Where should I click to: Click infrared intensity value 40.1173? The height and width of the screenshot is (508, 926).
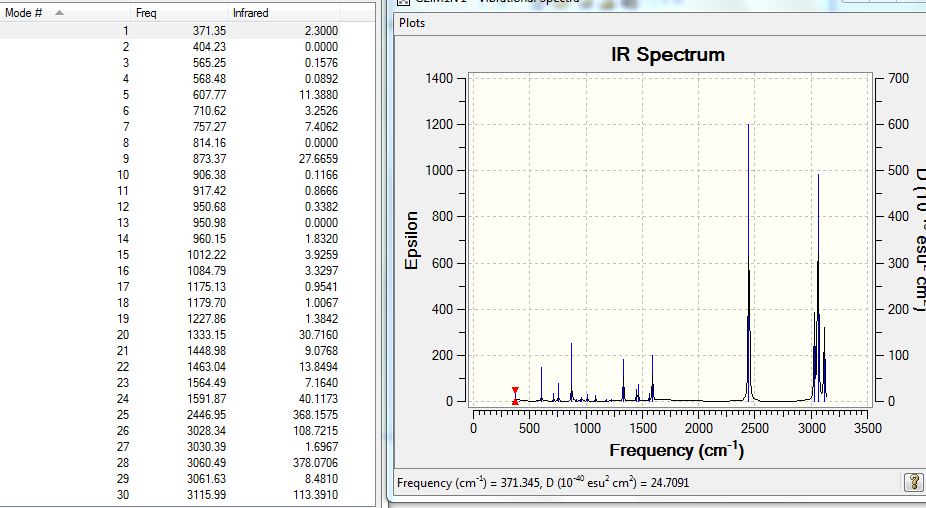[x=318, y=399]
